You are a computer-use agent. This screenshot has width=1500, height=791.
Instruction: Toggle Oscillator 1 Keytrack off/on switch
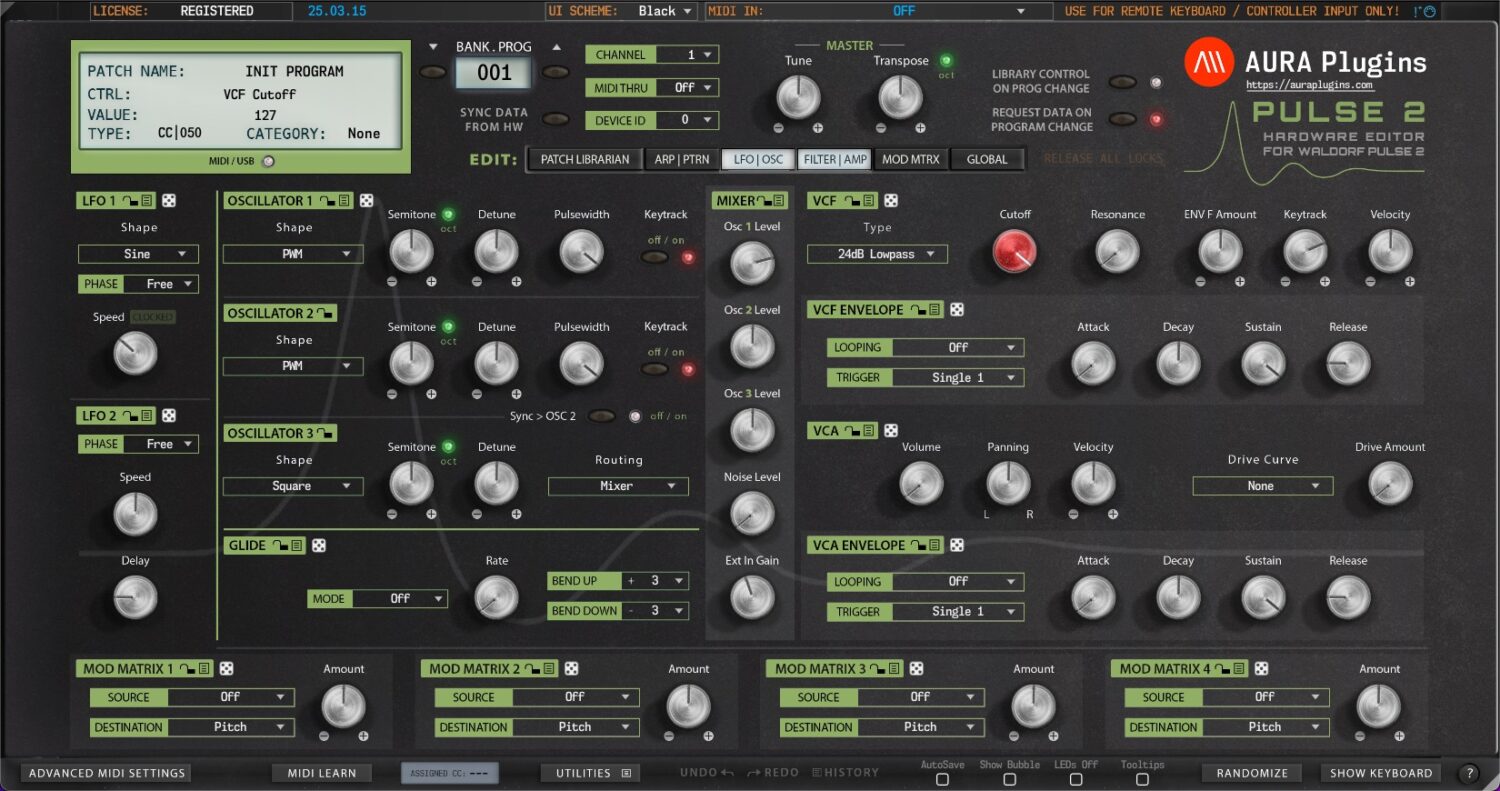pos(655,257)
